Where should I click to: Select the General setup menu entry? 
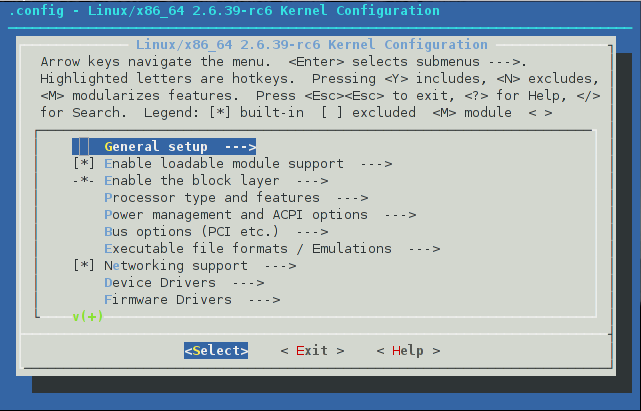156,147
